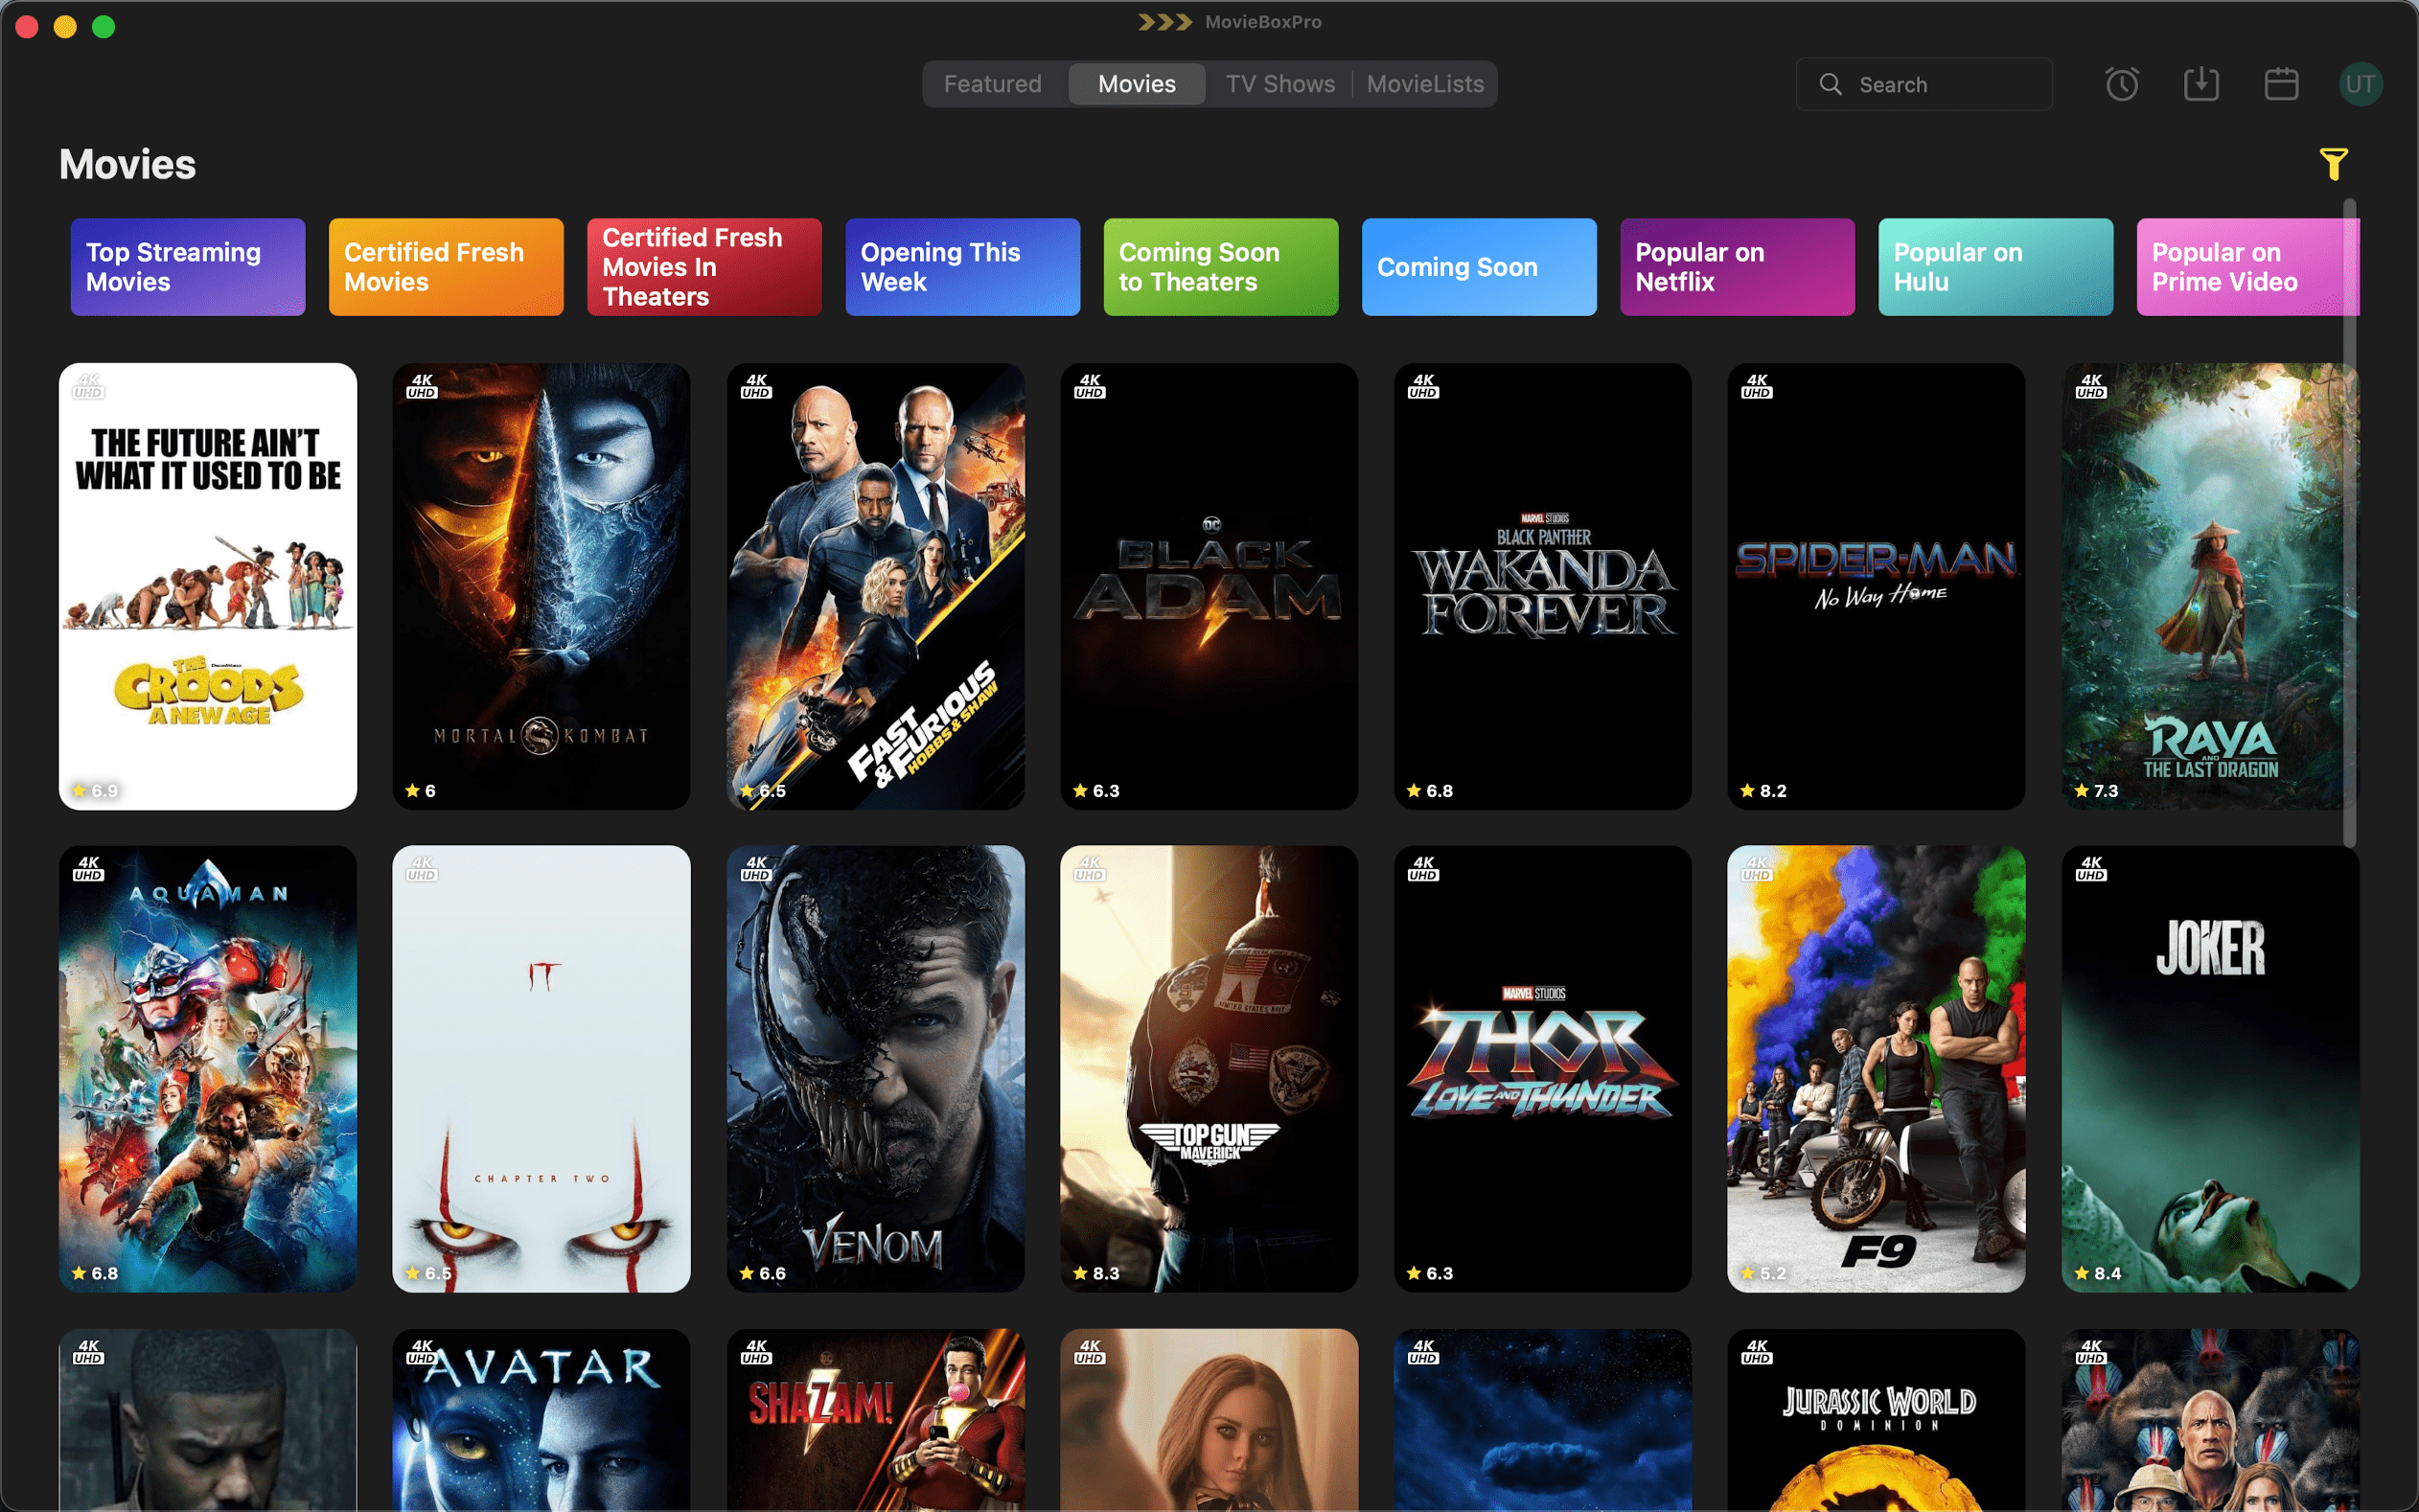This screenshot has width=2419, height=1512.
Task: Open the Top Streaming Movies category
Action: click(187, 266)
